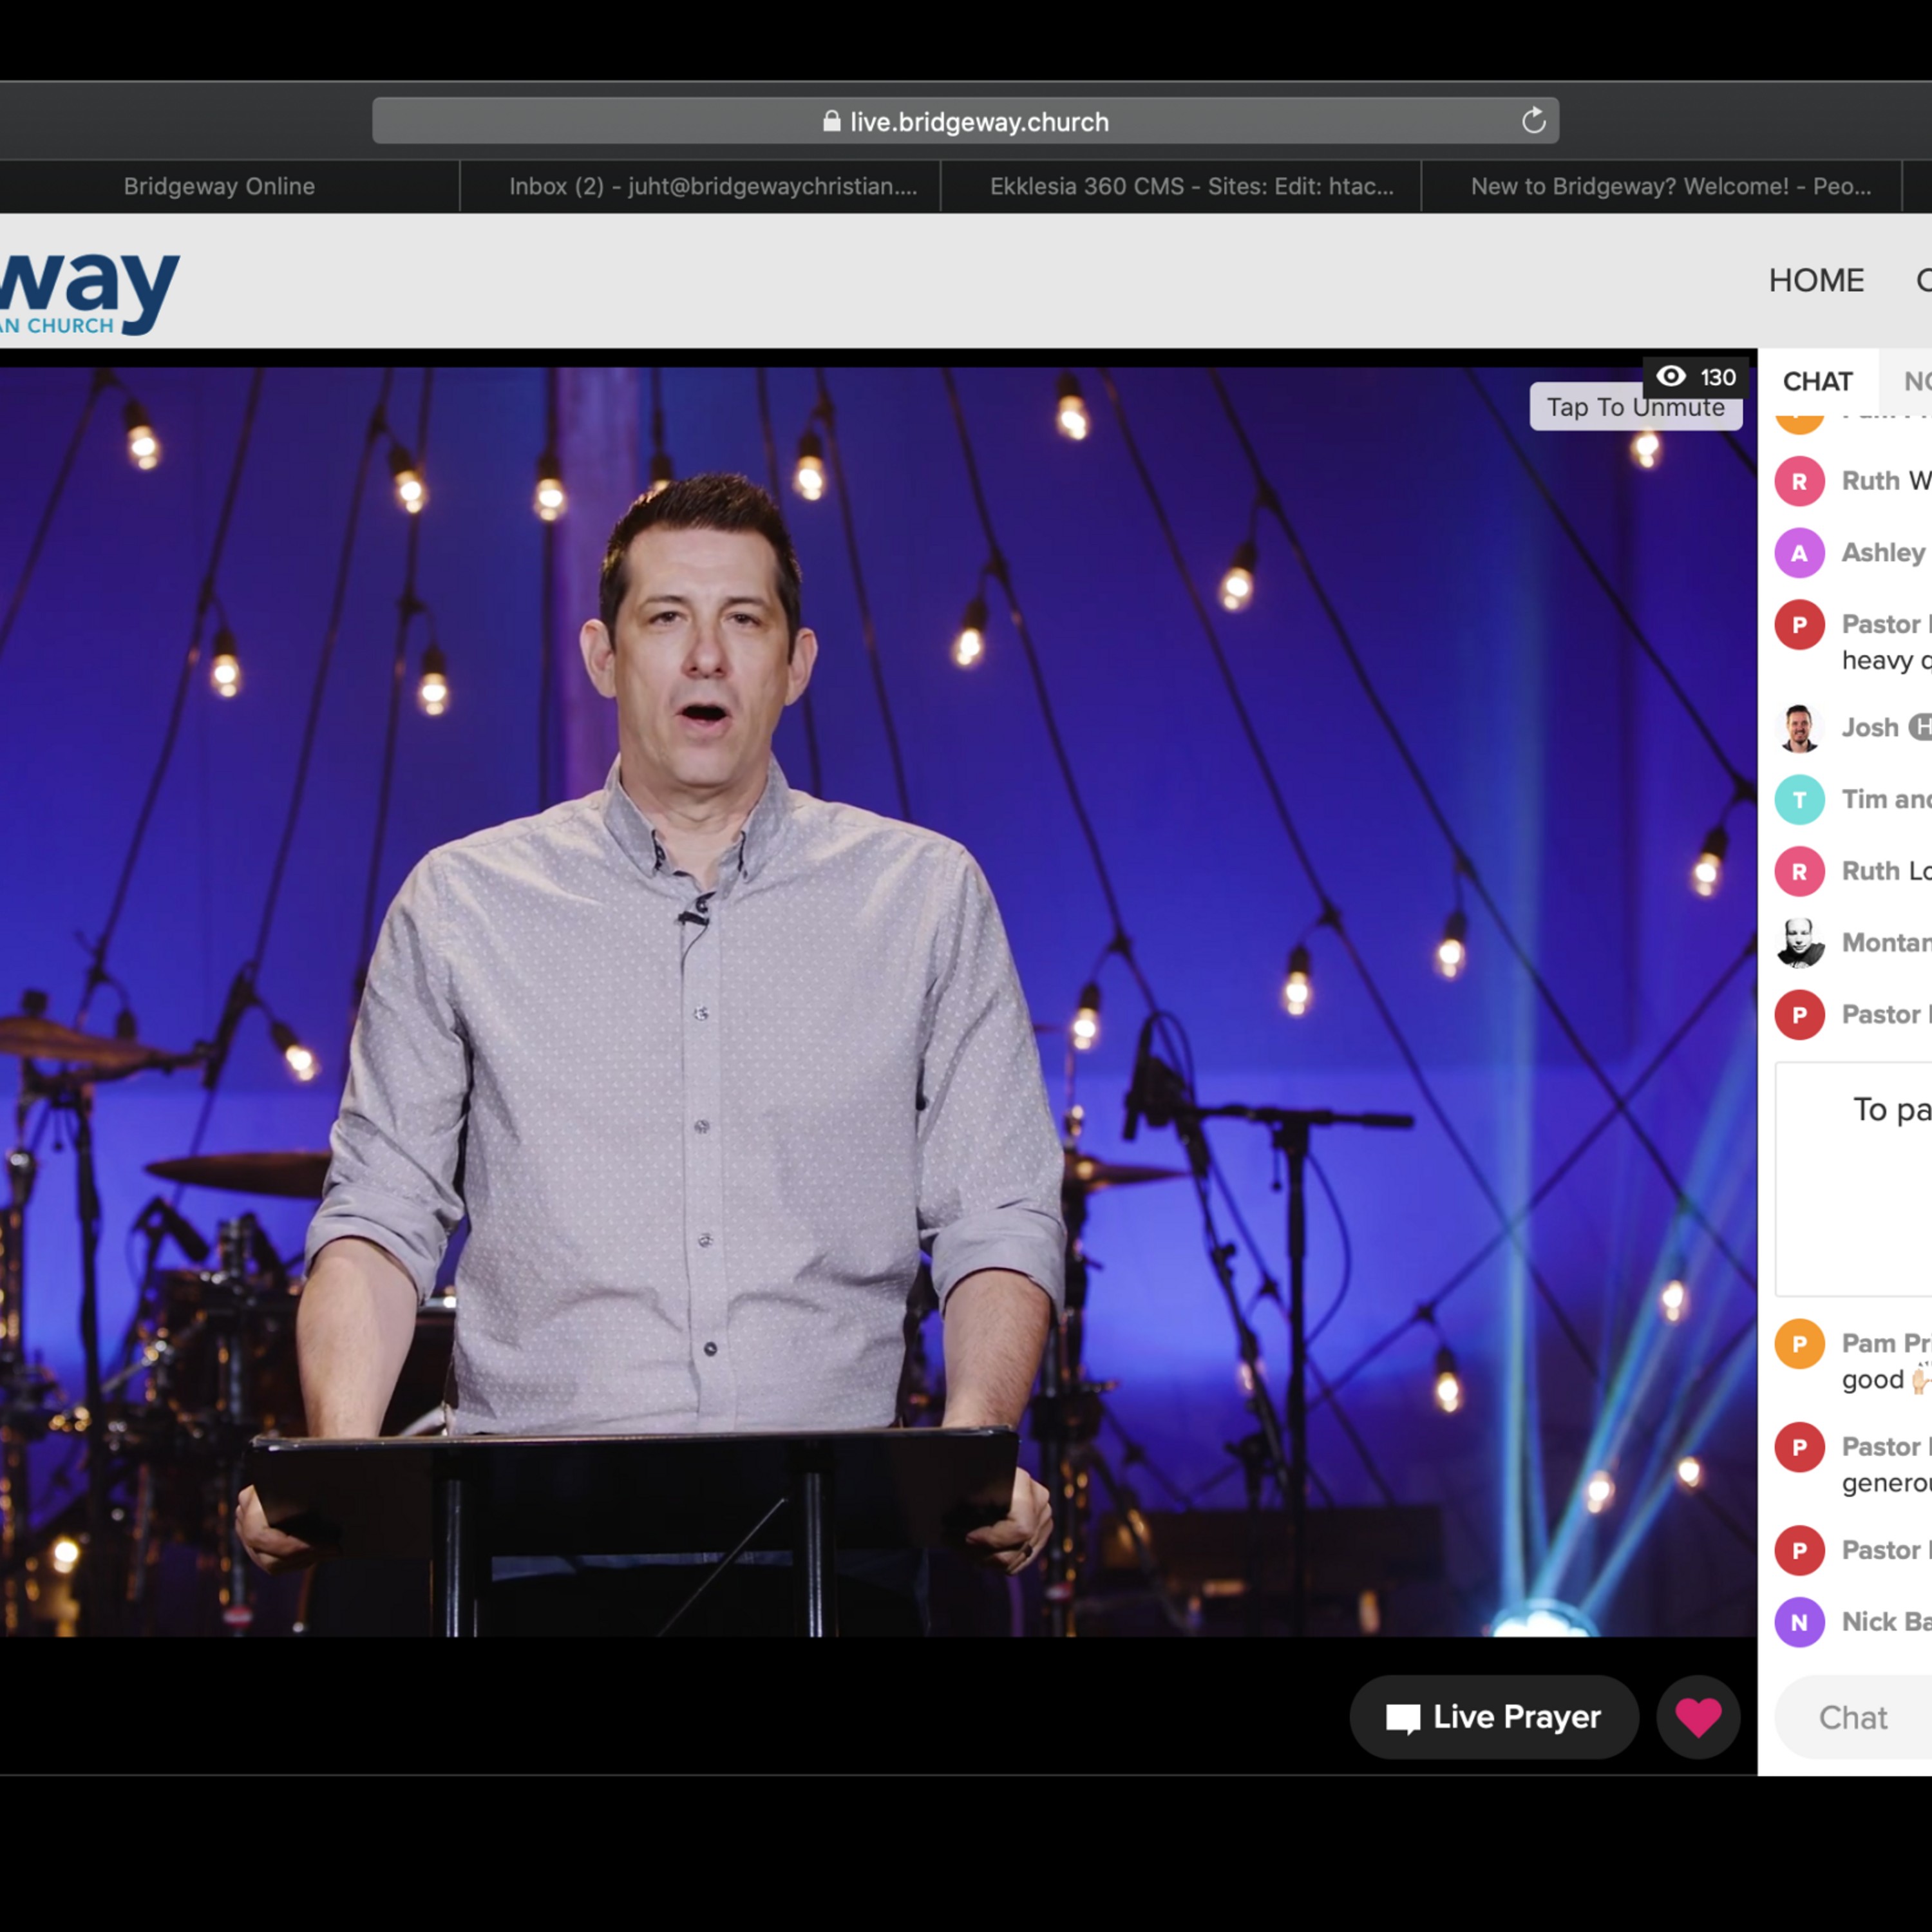The image size is (1932, 1932).
Task: Go to HOME in site navigation
Action: point(1816,280)
